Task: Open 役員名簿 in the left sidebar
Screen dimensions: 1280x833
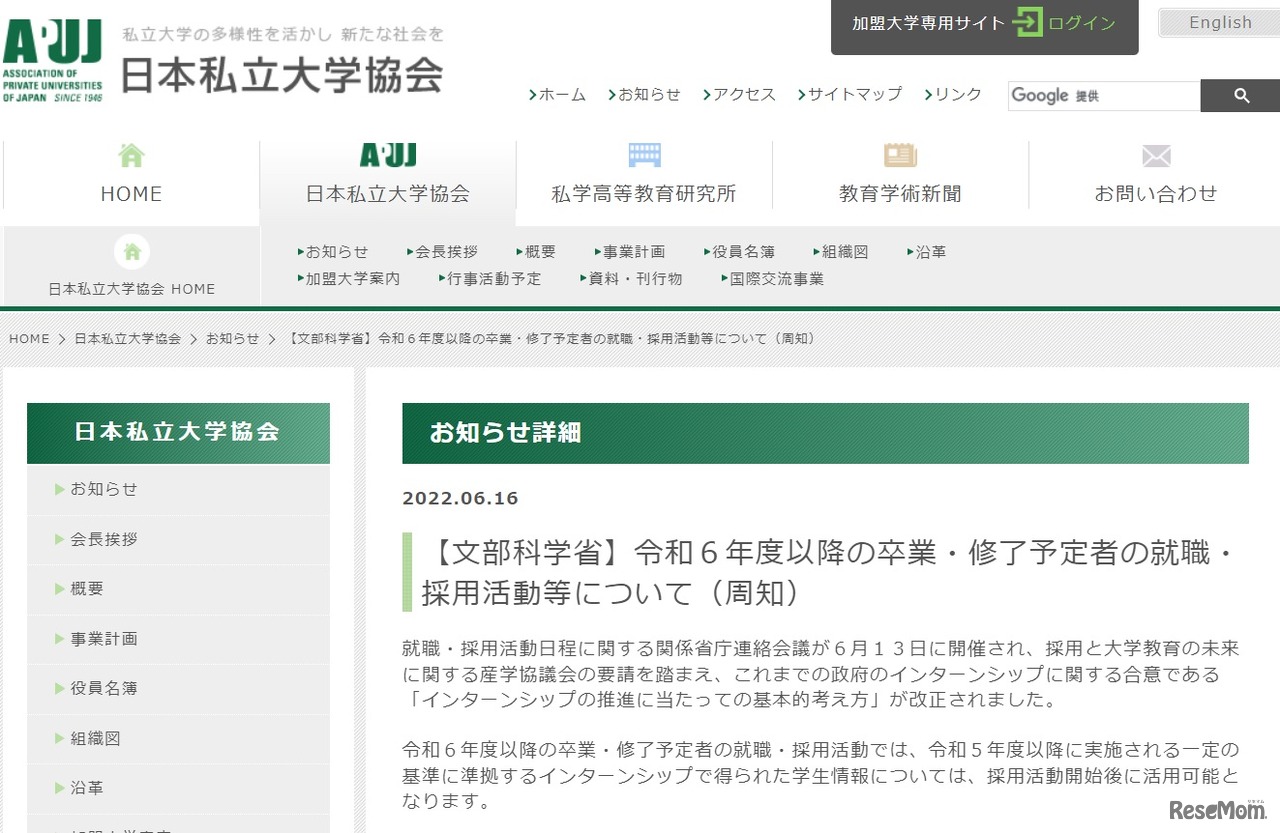Action: [178, 689]
